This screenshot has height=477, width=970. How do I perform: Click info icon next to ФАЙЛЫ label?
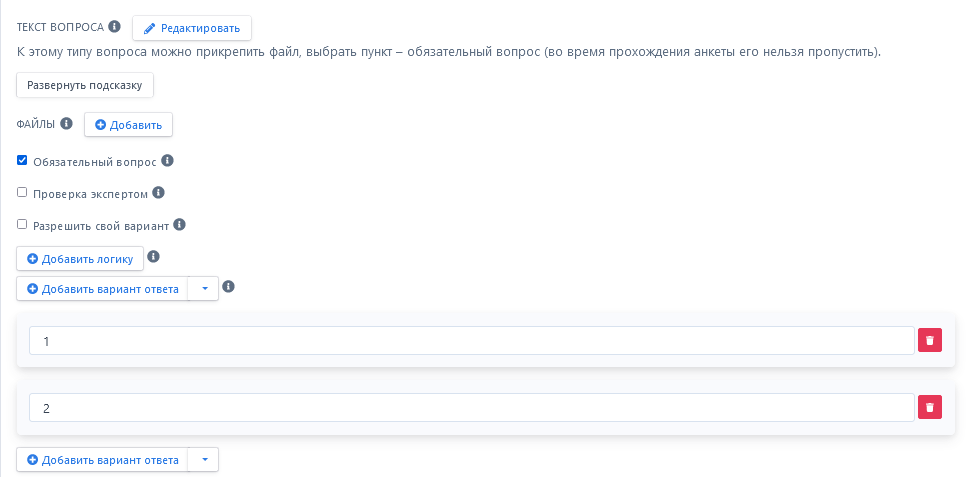pyautogui.click(x=67, y=124)
